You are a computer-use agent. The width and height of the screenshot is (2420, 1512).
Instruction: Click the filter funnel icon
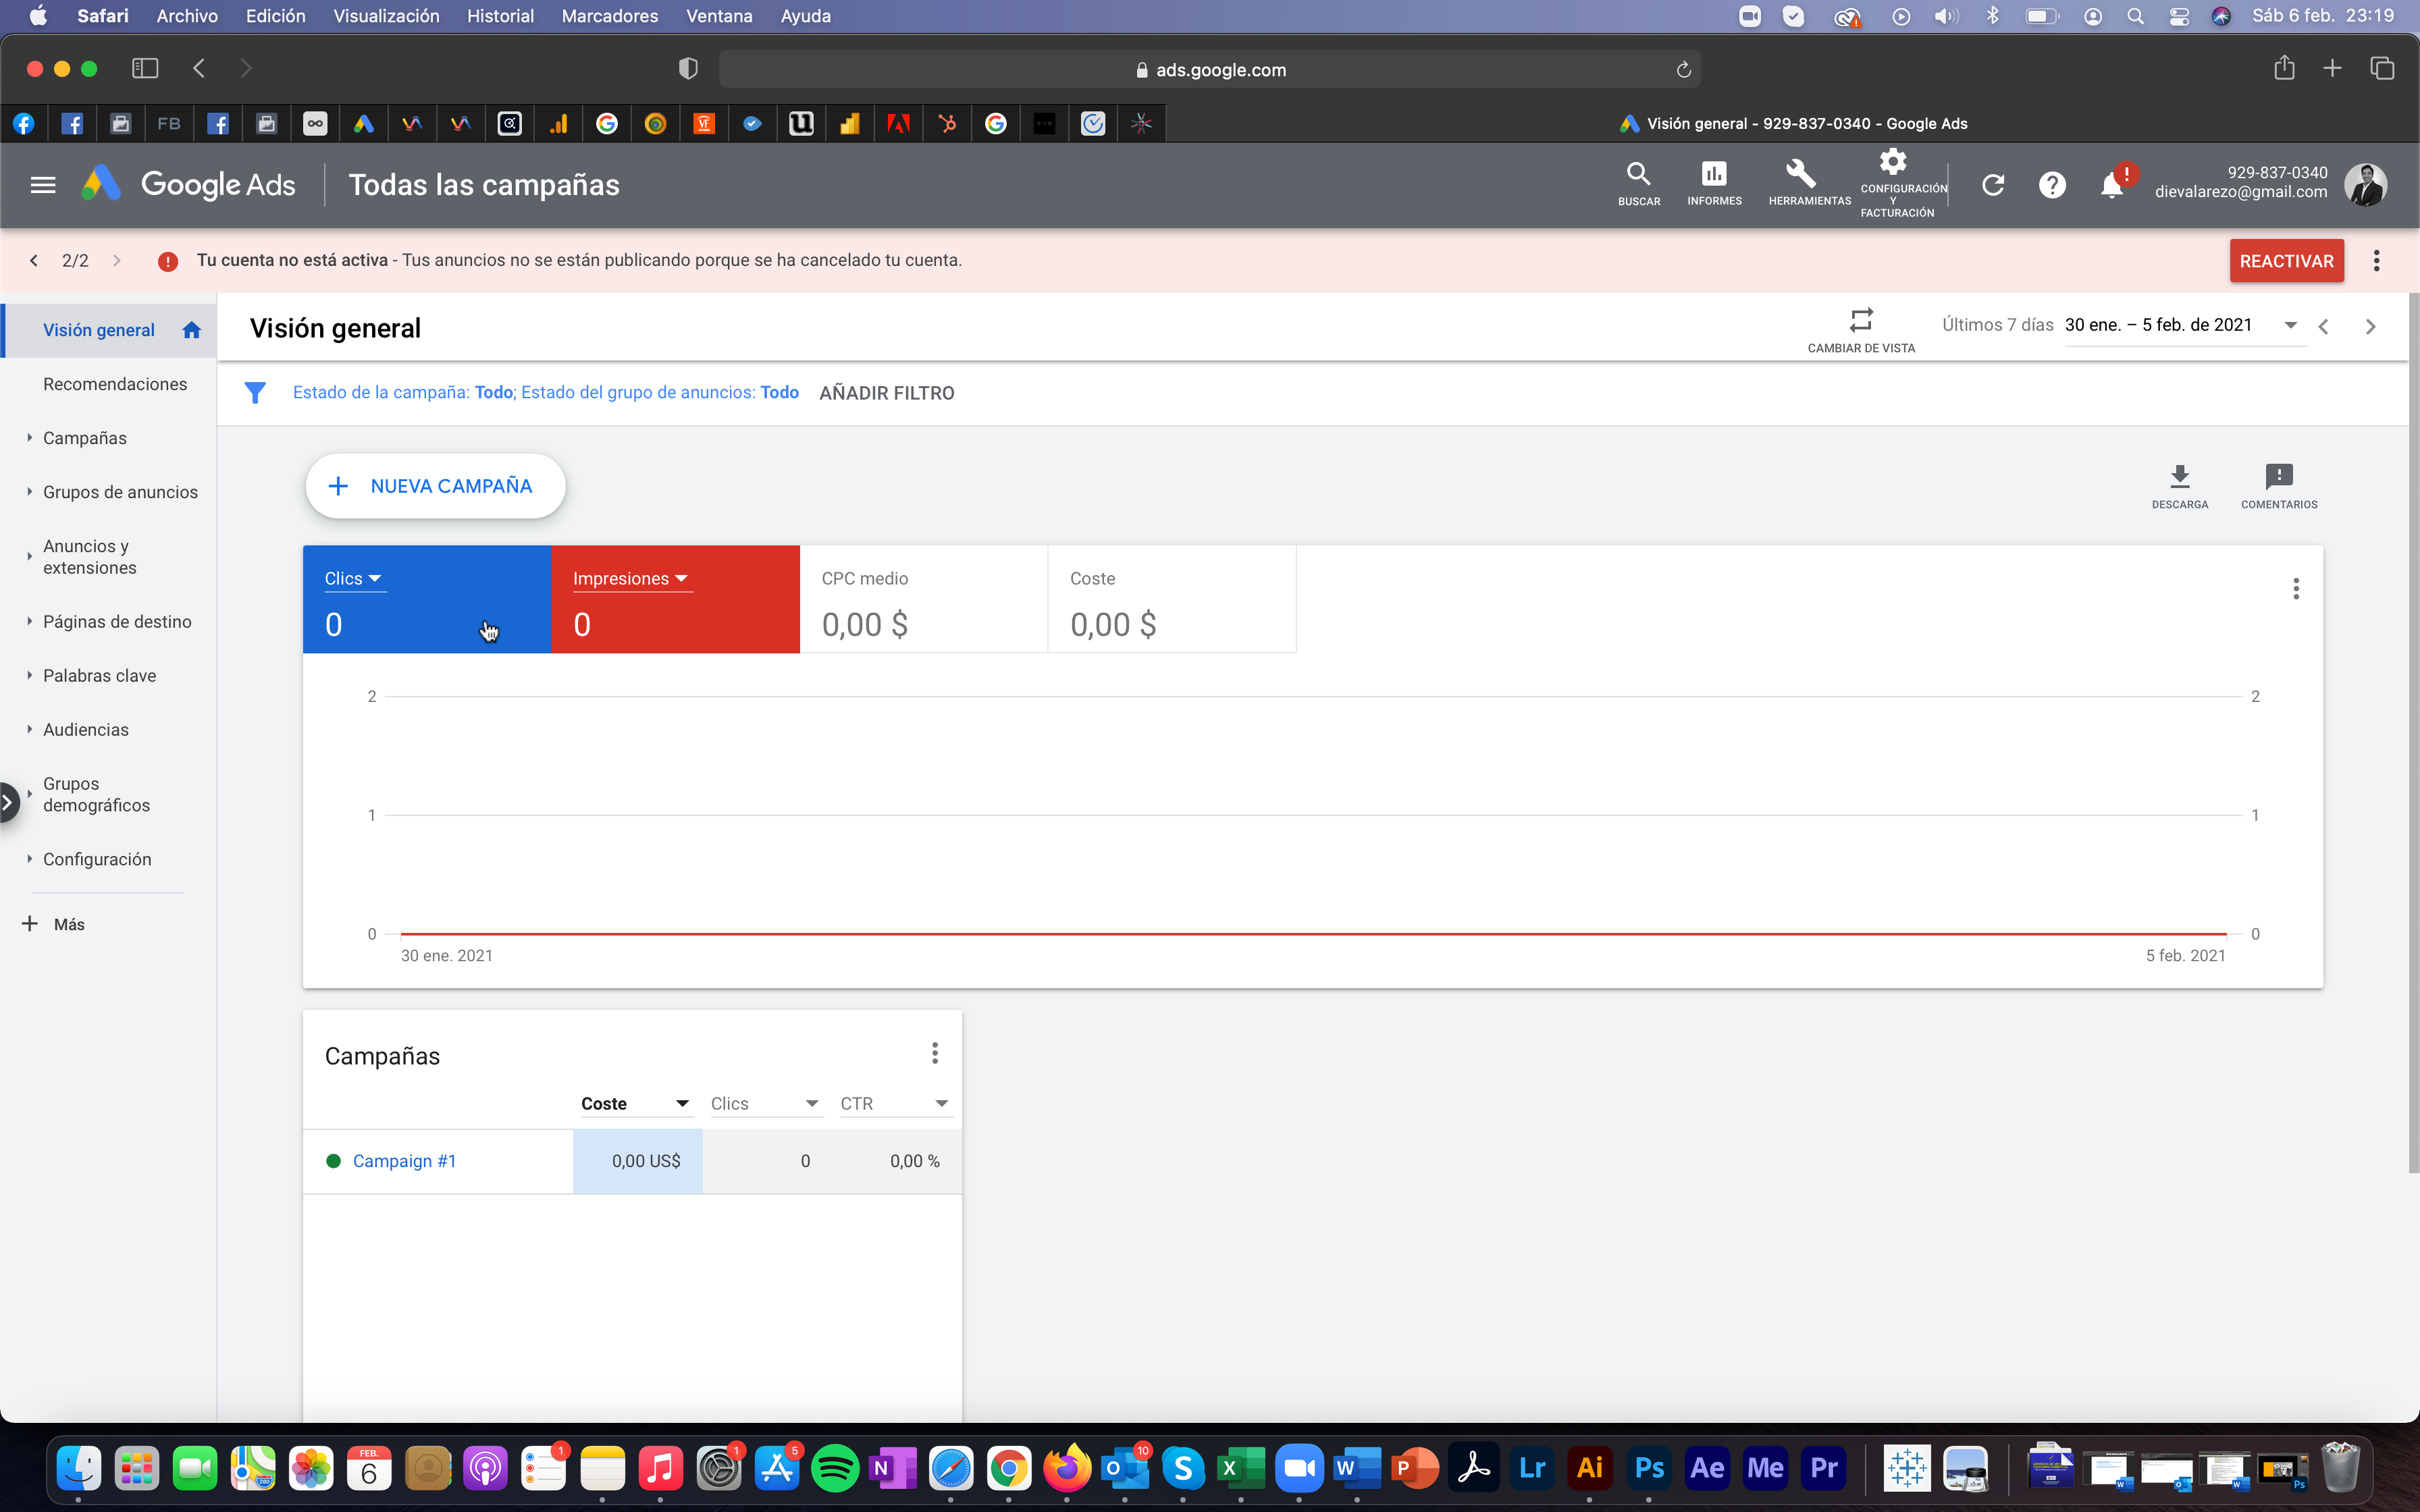pyautogui.click(x=255, y=393)
